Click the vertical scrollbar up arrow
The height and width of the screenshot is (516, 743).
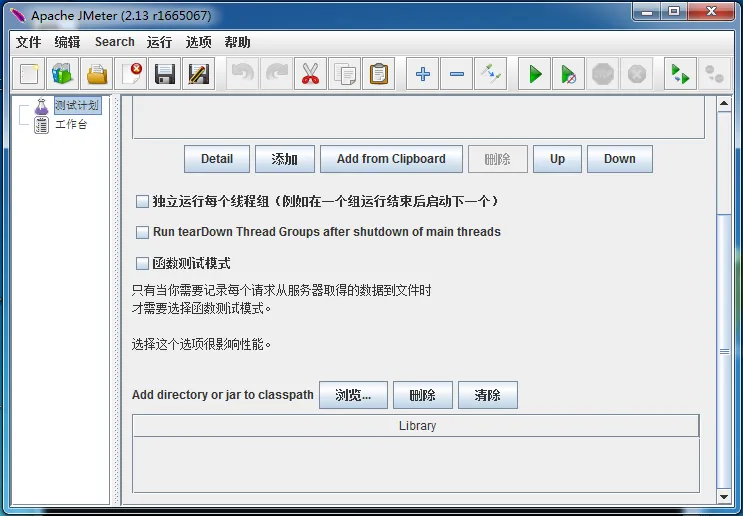click(724, 104)
